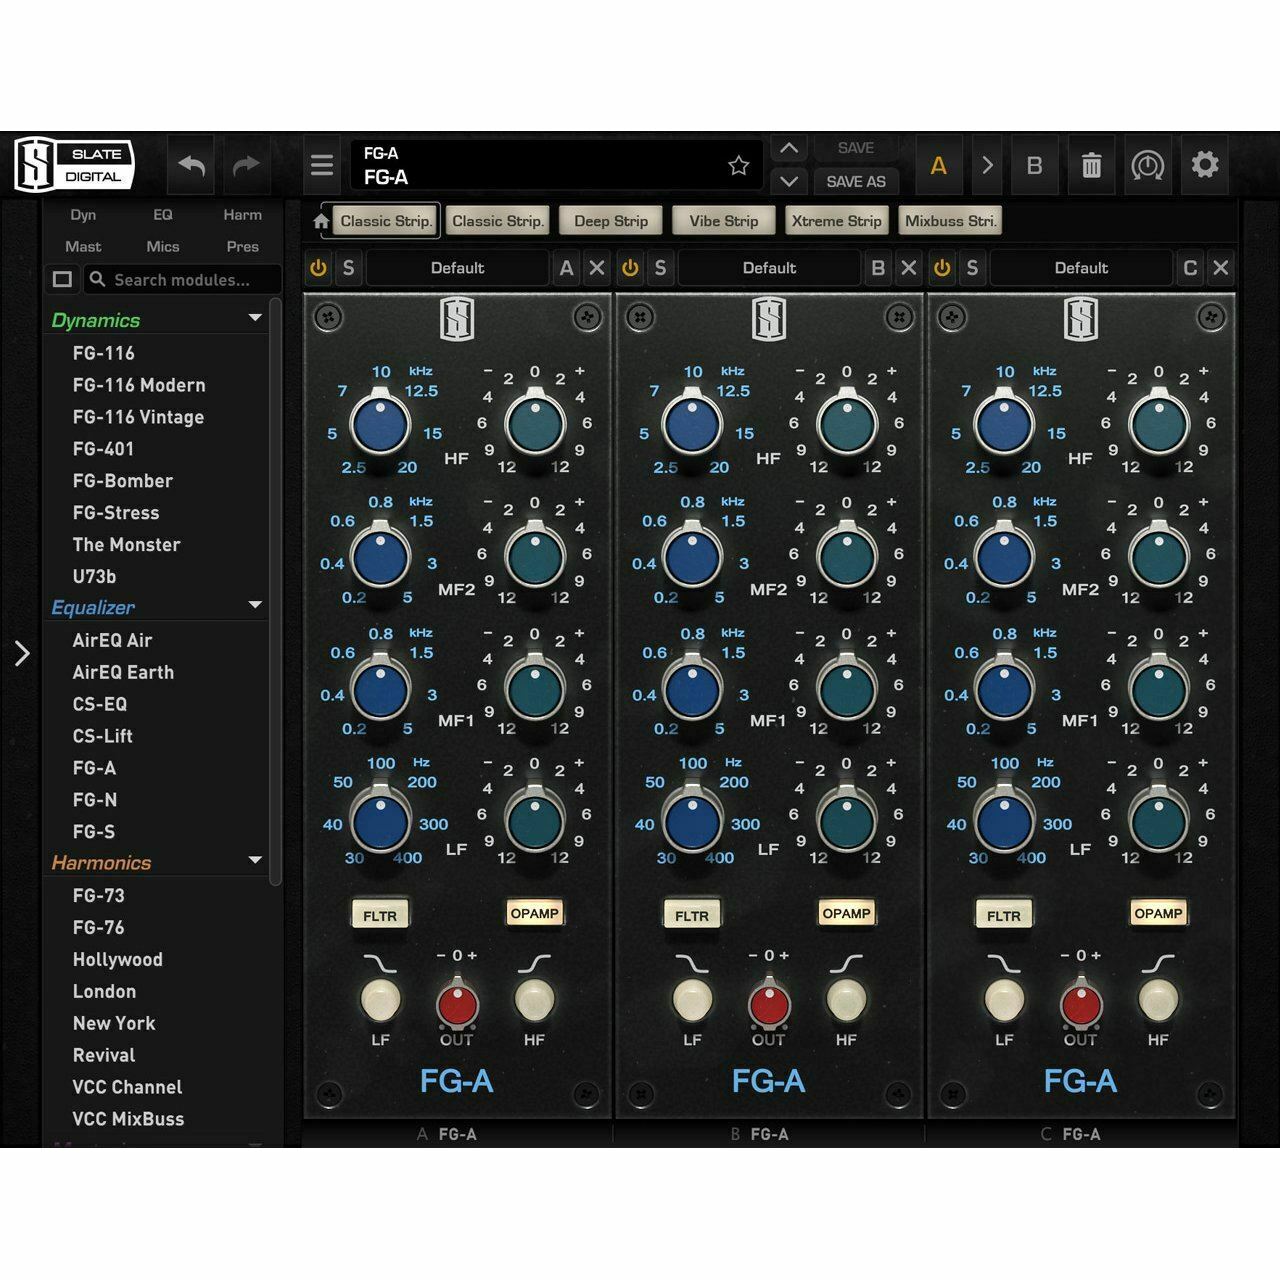This screenshot has height=1280, width=1280.
Task: Click in Search modules field
Action: click(x=181, y=280)
